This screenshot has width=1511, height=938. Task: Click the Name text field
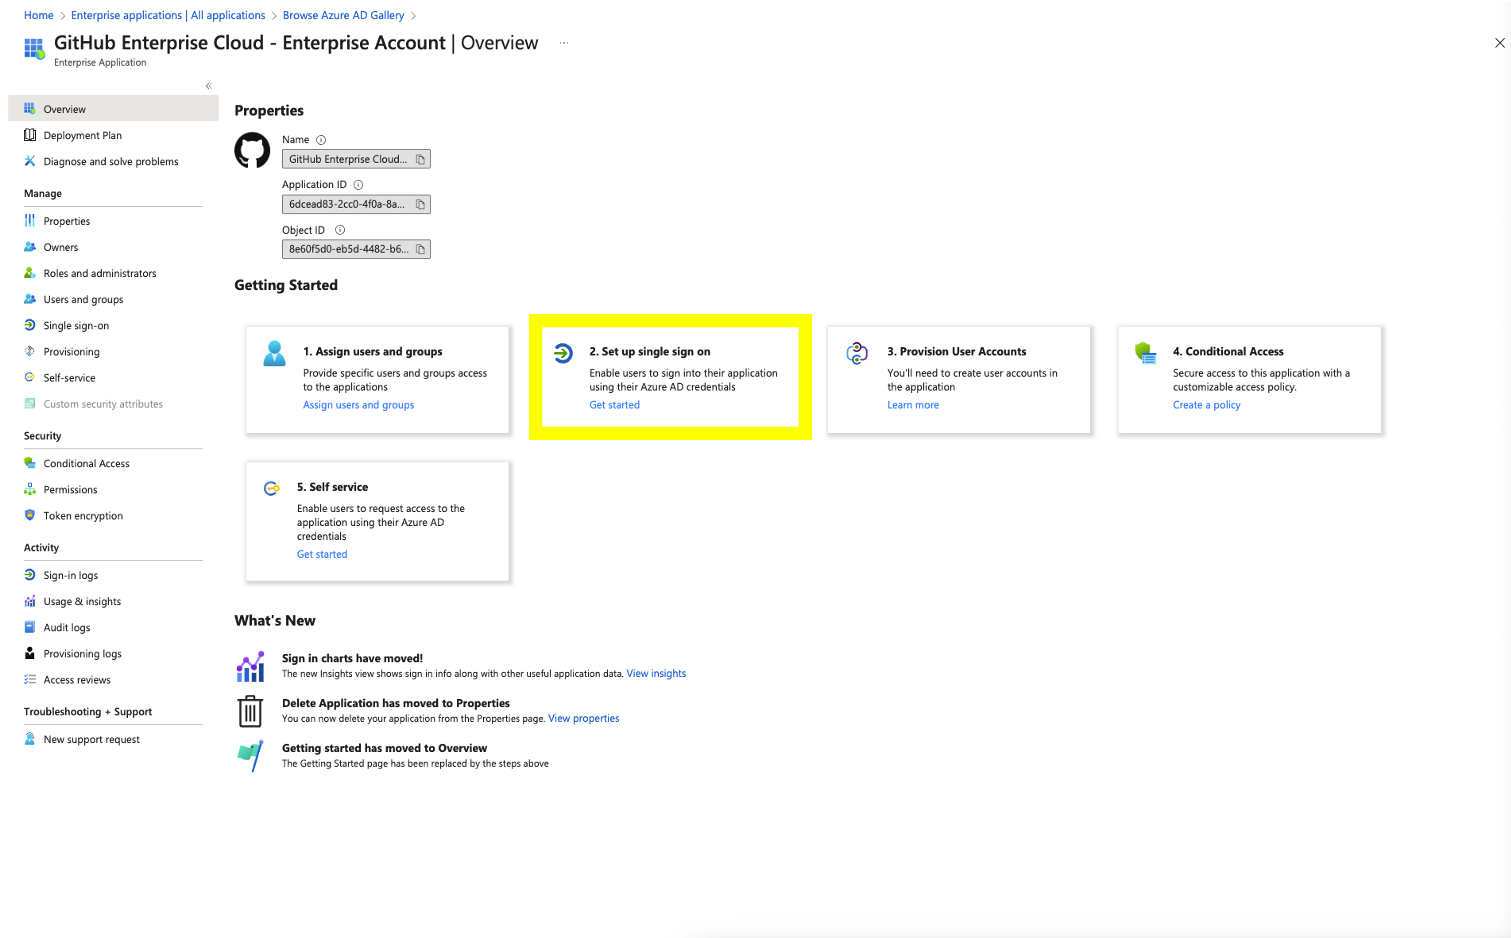point(356,159)
